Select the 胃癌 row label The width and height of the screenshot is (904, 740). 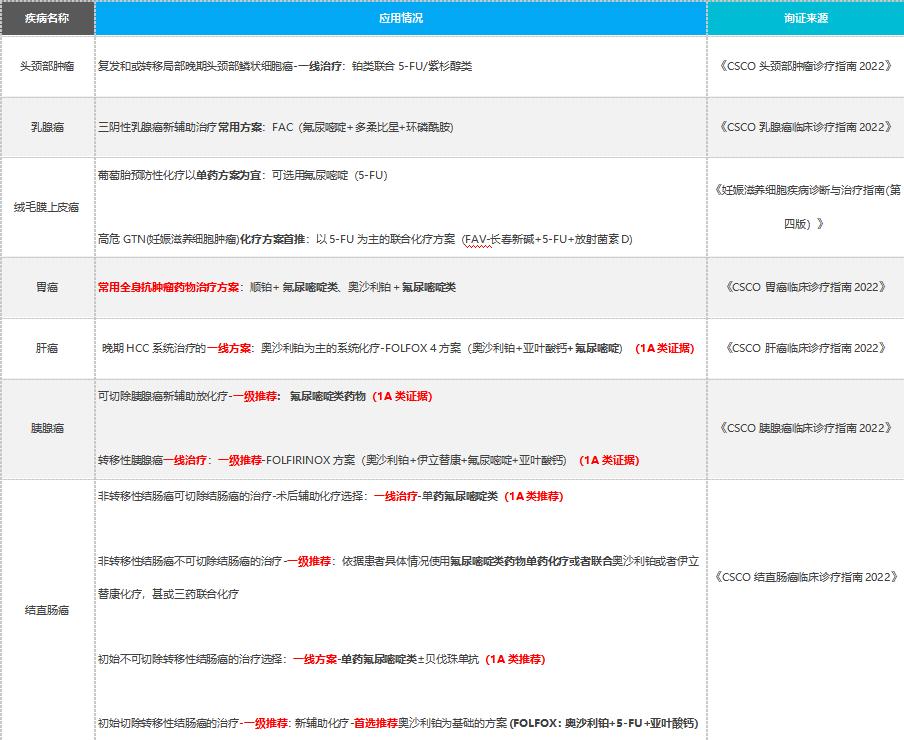click(x=47, y=287)
